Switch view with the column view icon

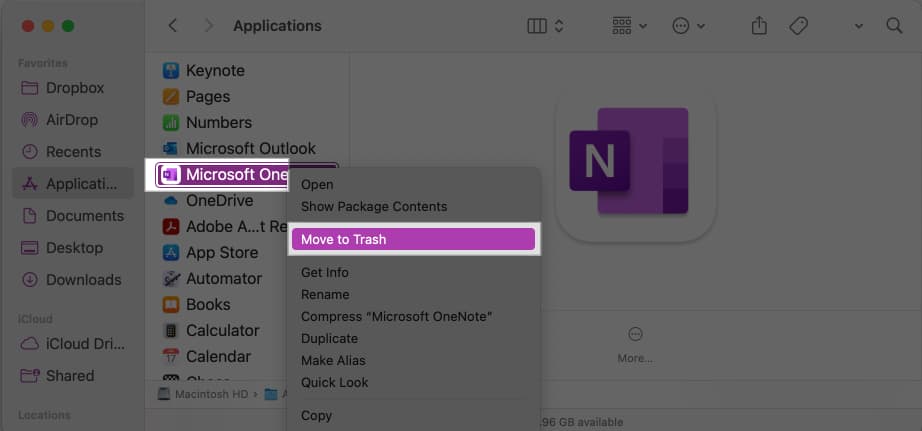click(x=537, y=26)
